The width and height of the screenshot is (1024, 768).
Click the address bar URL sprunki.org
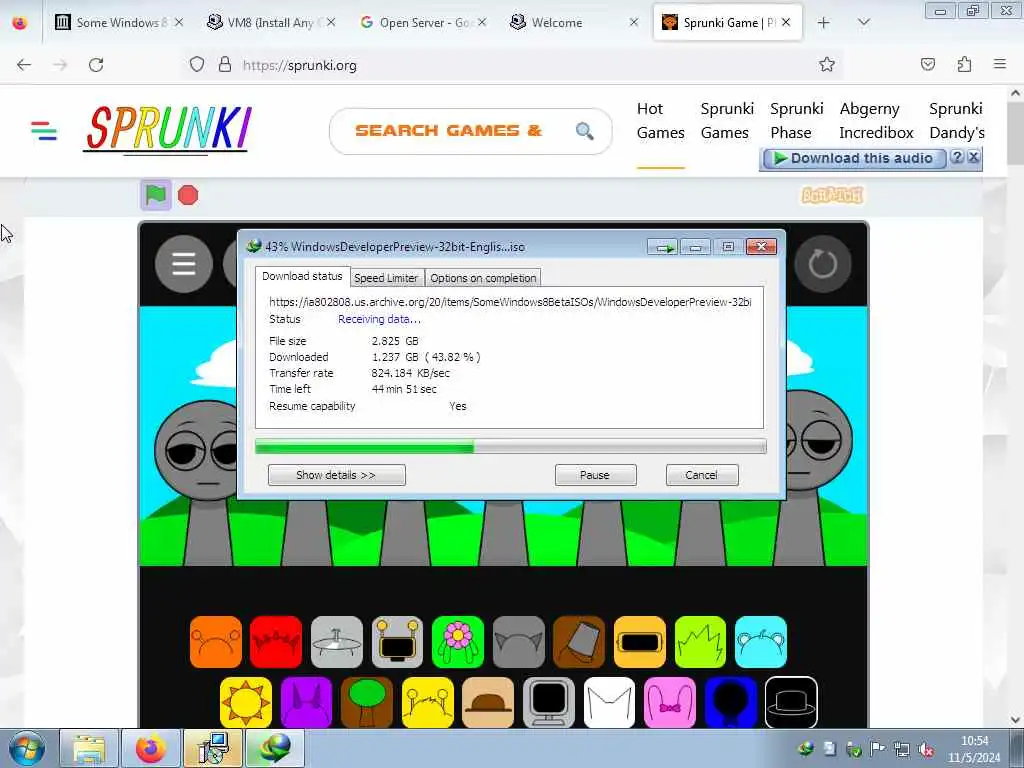tap(300, 65)
